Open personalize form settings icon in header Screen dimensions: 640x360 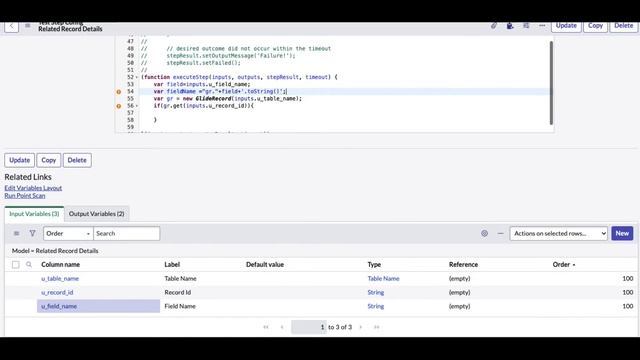[x=526, y=26]
